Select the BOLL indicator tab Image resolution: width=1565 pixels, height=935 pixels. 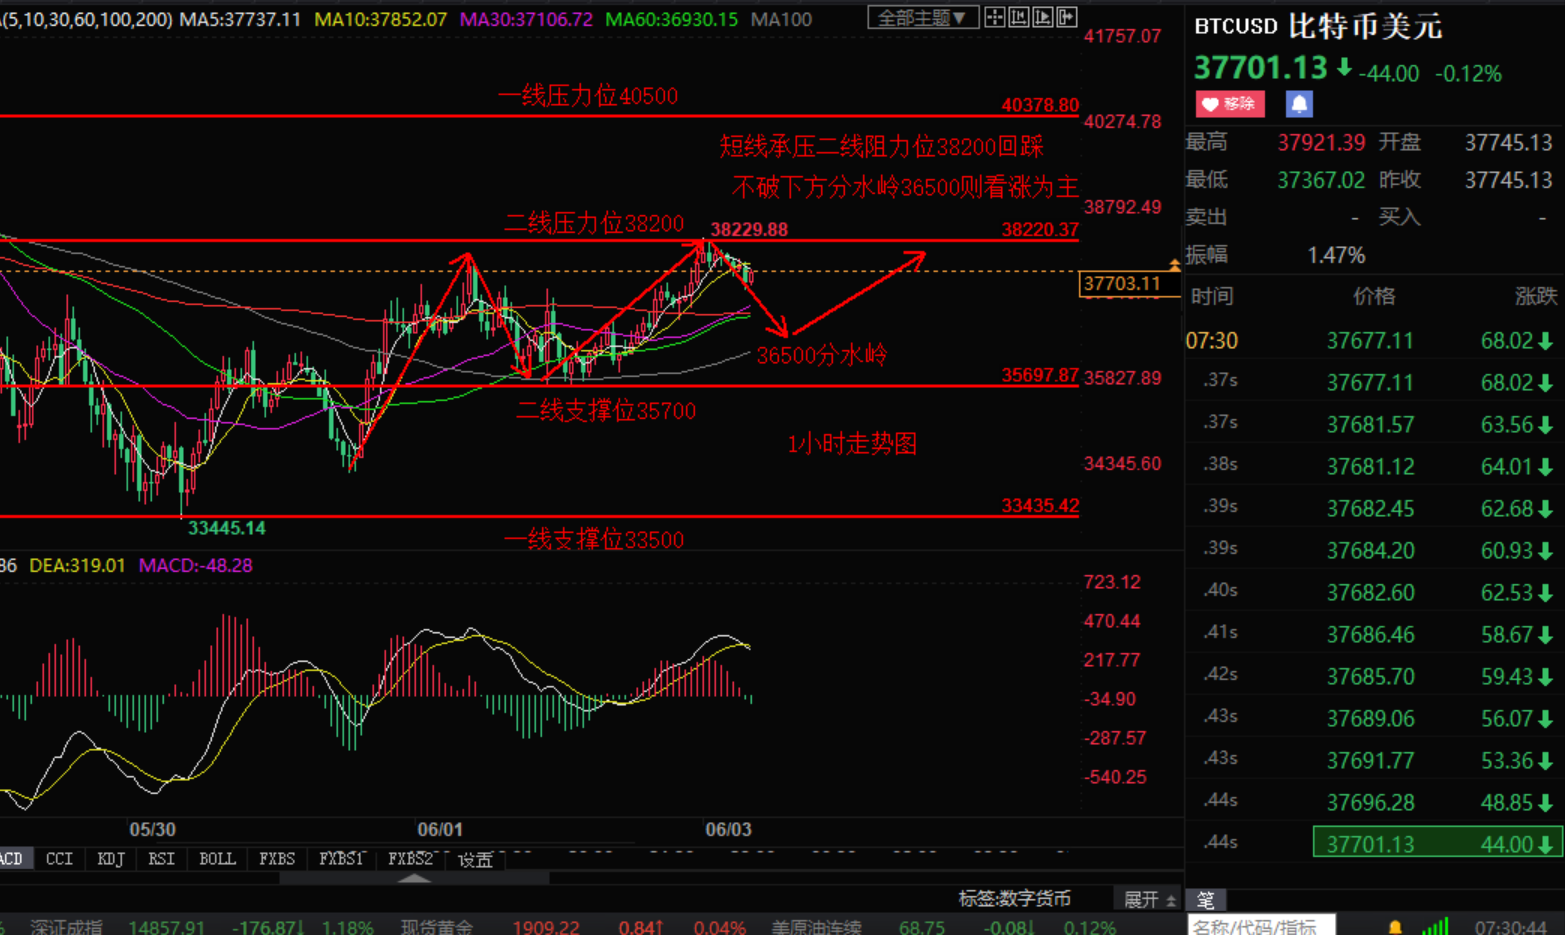tap(217, 859)
